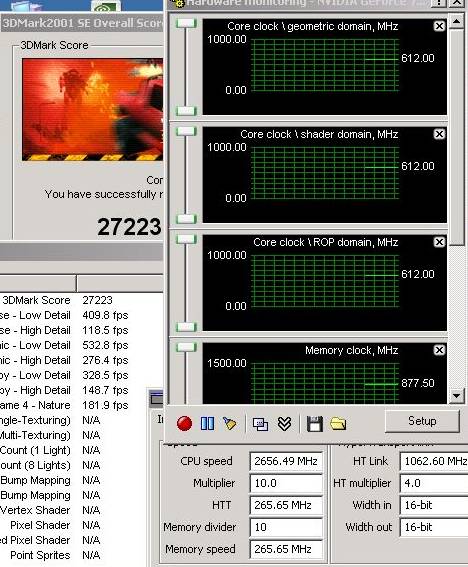Click the Multiplier field showing 10.0
468x567 pixels.
286,483
